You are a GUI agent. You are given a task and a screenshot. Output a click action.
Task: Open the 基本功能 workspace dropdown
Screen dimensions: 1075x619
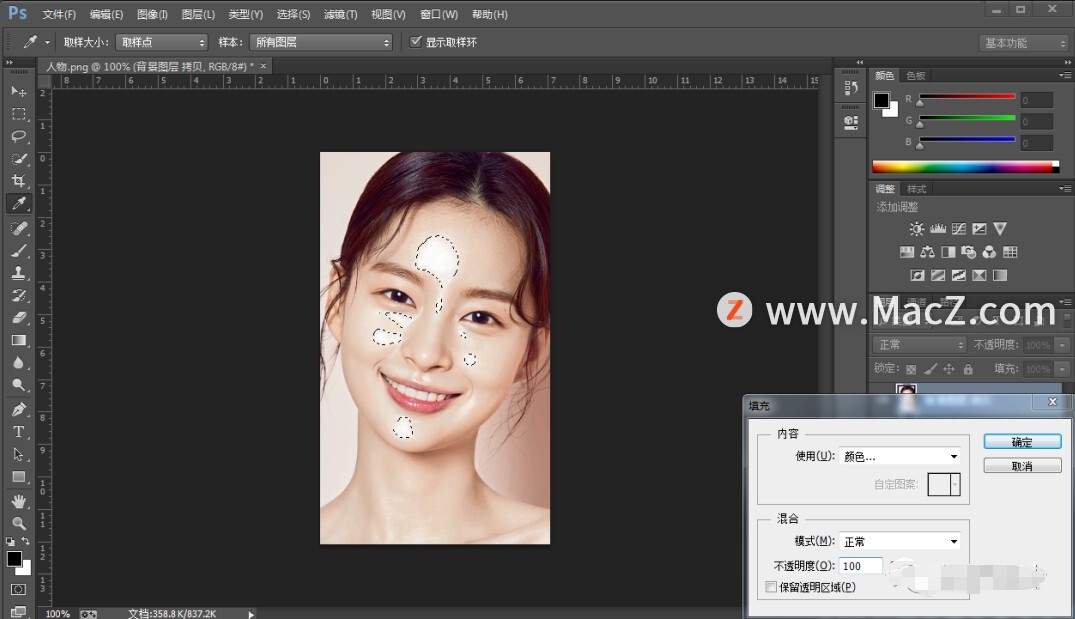coord(1024,43)
